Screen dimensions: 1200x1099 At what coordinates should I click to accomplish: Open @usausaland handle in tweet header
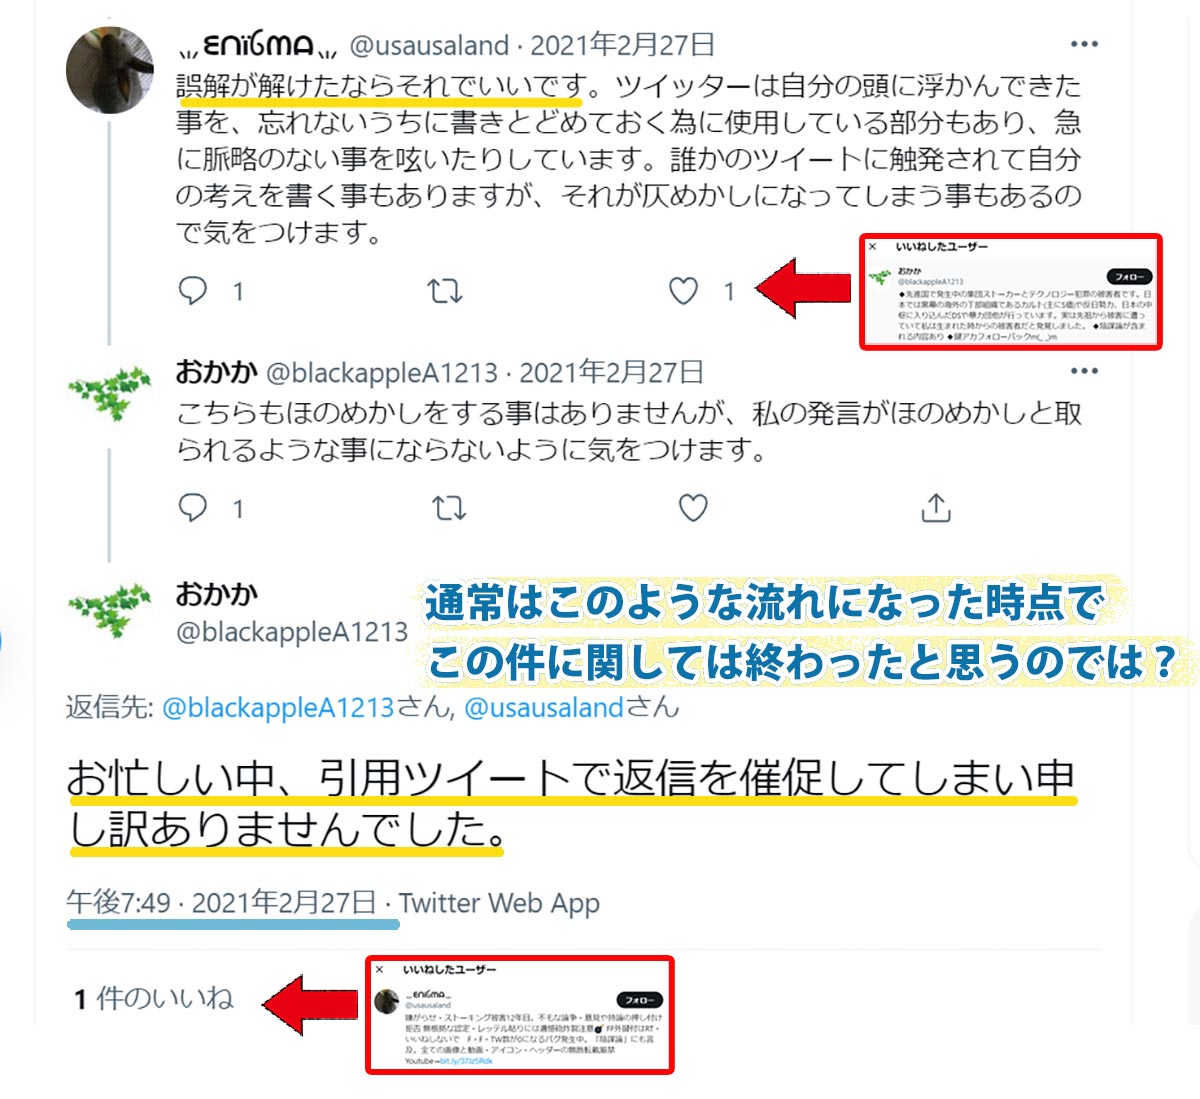tap(429, 45)
